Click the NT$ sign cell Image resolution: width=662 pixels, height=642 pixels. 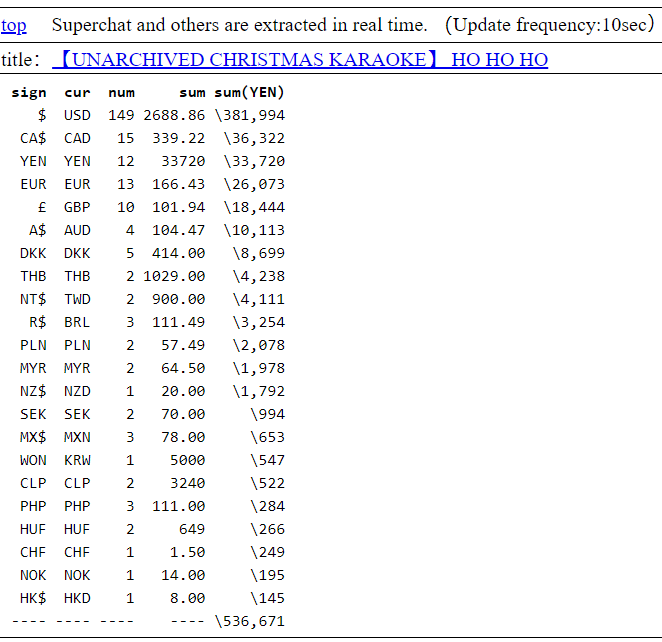(x=33, y=299)
